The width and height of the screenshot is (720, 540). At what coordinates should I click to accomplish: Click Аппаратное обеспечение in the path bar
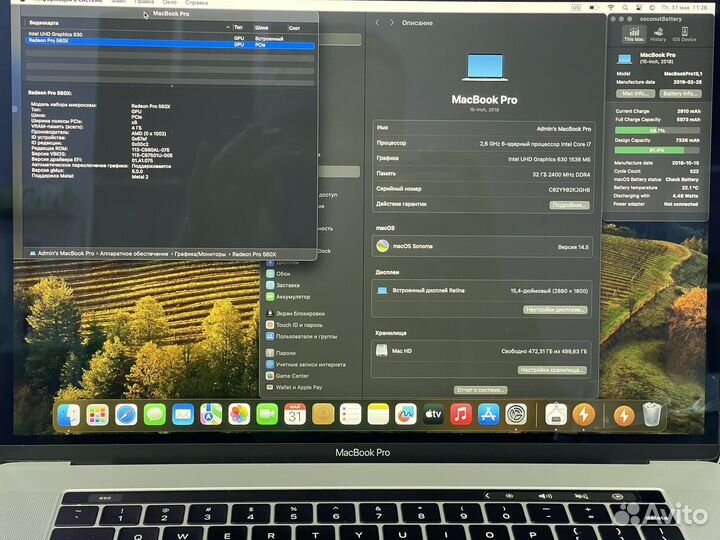[x=134, y=254]
